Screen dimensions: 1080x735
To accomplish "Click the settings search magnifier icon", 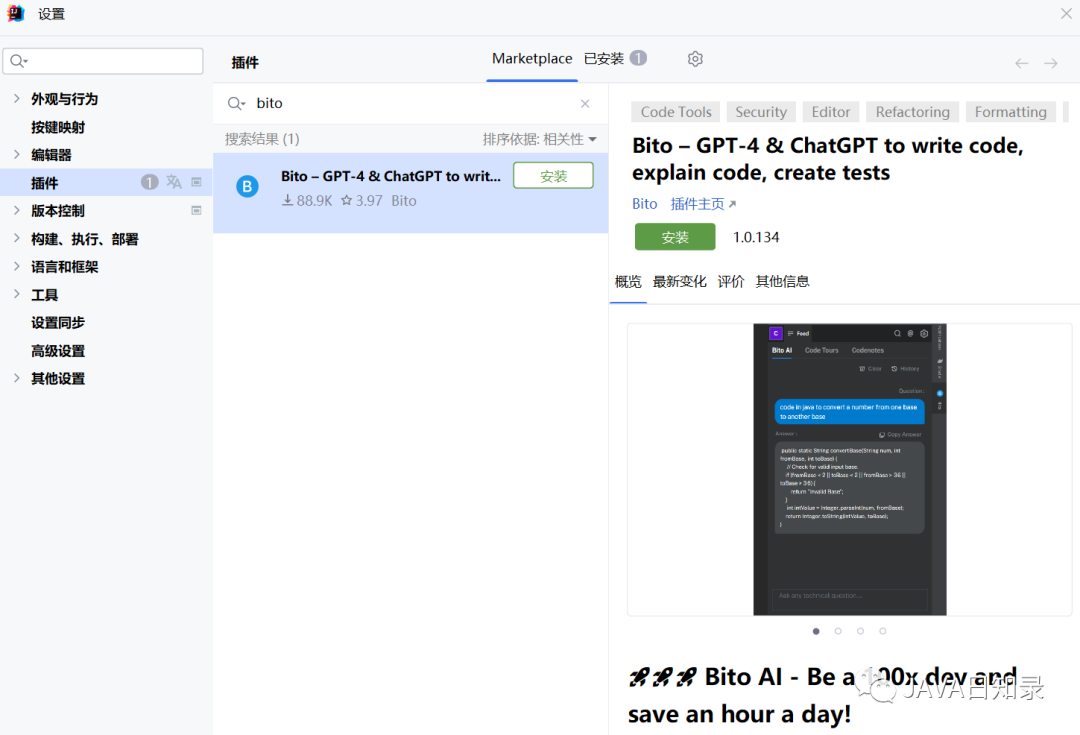I will (x=18, y=61).
